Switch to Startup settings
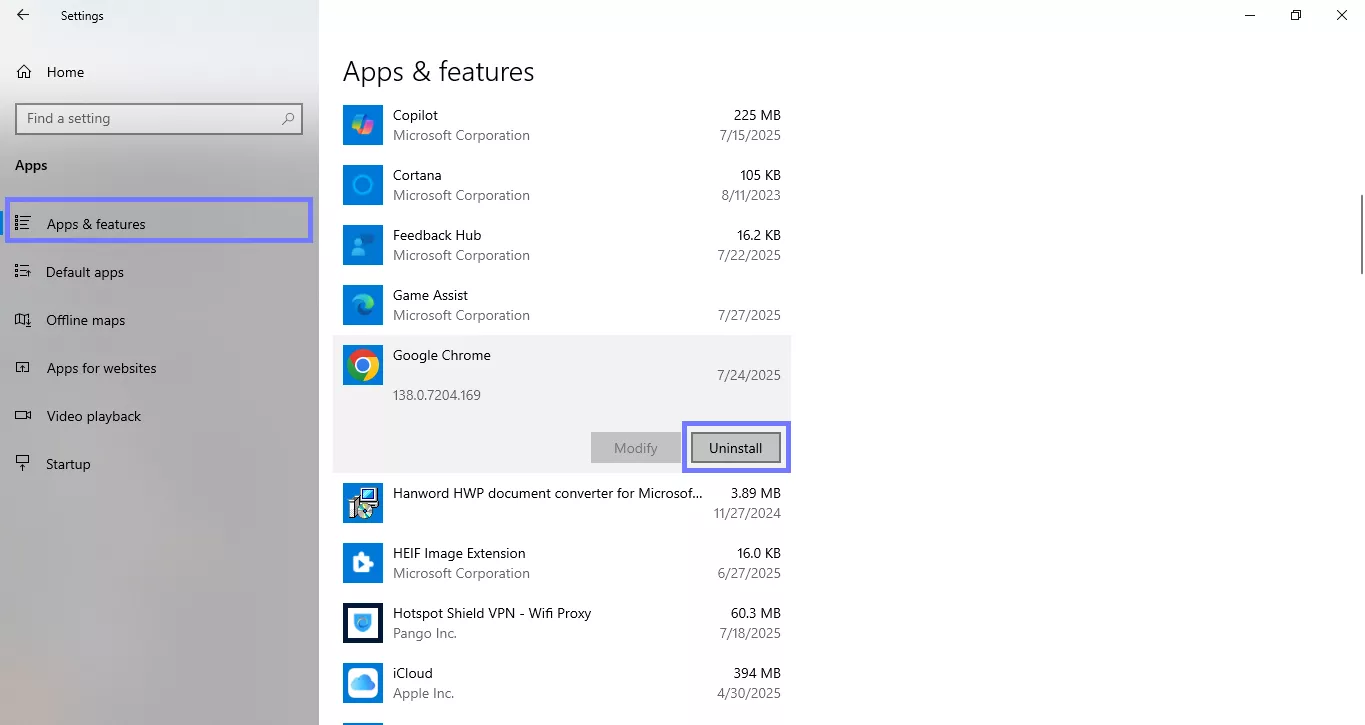1365x725 pixels. (x=68, y=463)
